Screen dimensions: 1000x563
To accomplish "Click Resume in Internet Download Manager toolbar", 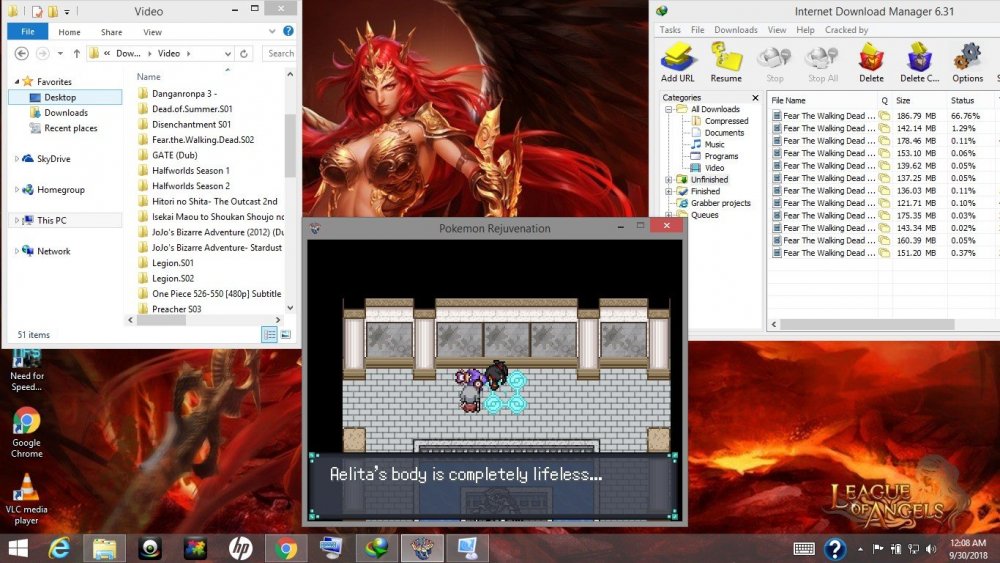I will pyautogui.click(x=726, y=62).
